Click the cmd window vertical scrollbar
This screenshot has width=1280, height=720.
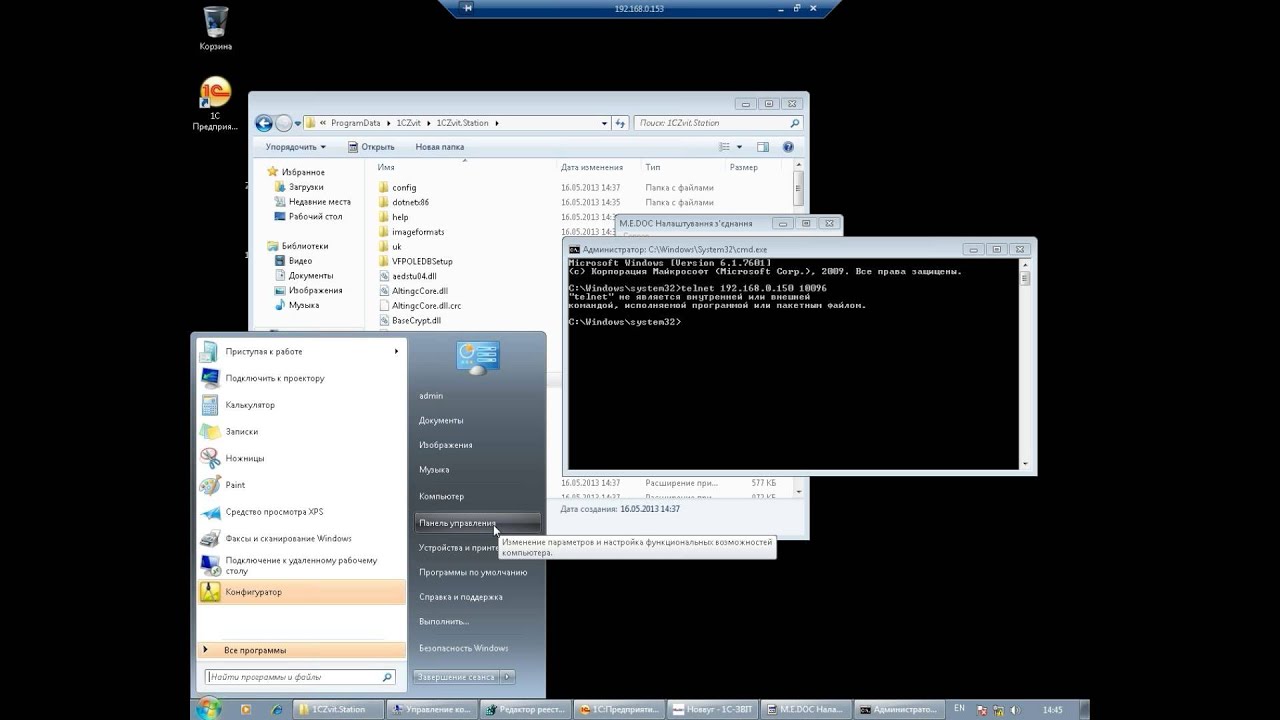click(x=1025, y=364)
